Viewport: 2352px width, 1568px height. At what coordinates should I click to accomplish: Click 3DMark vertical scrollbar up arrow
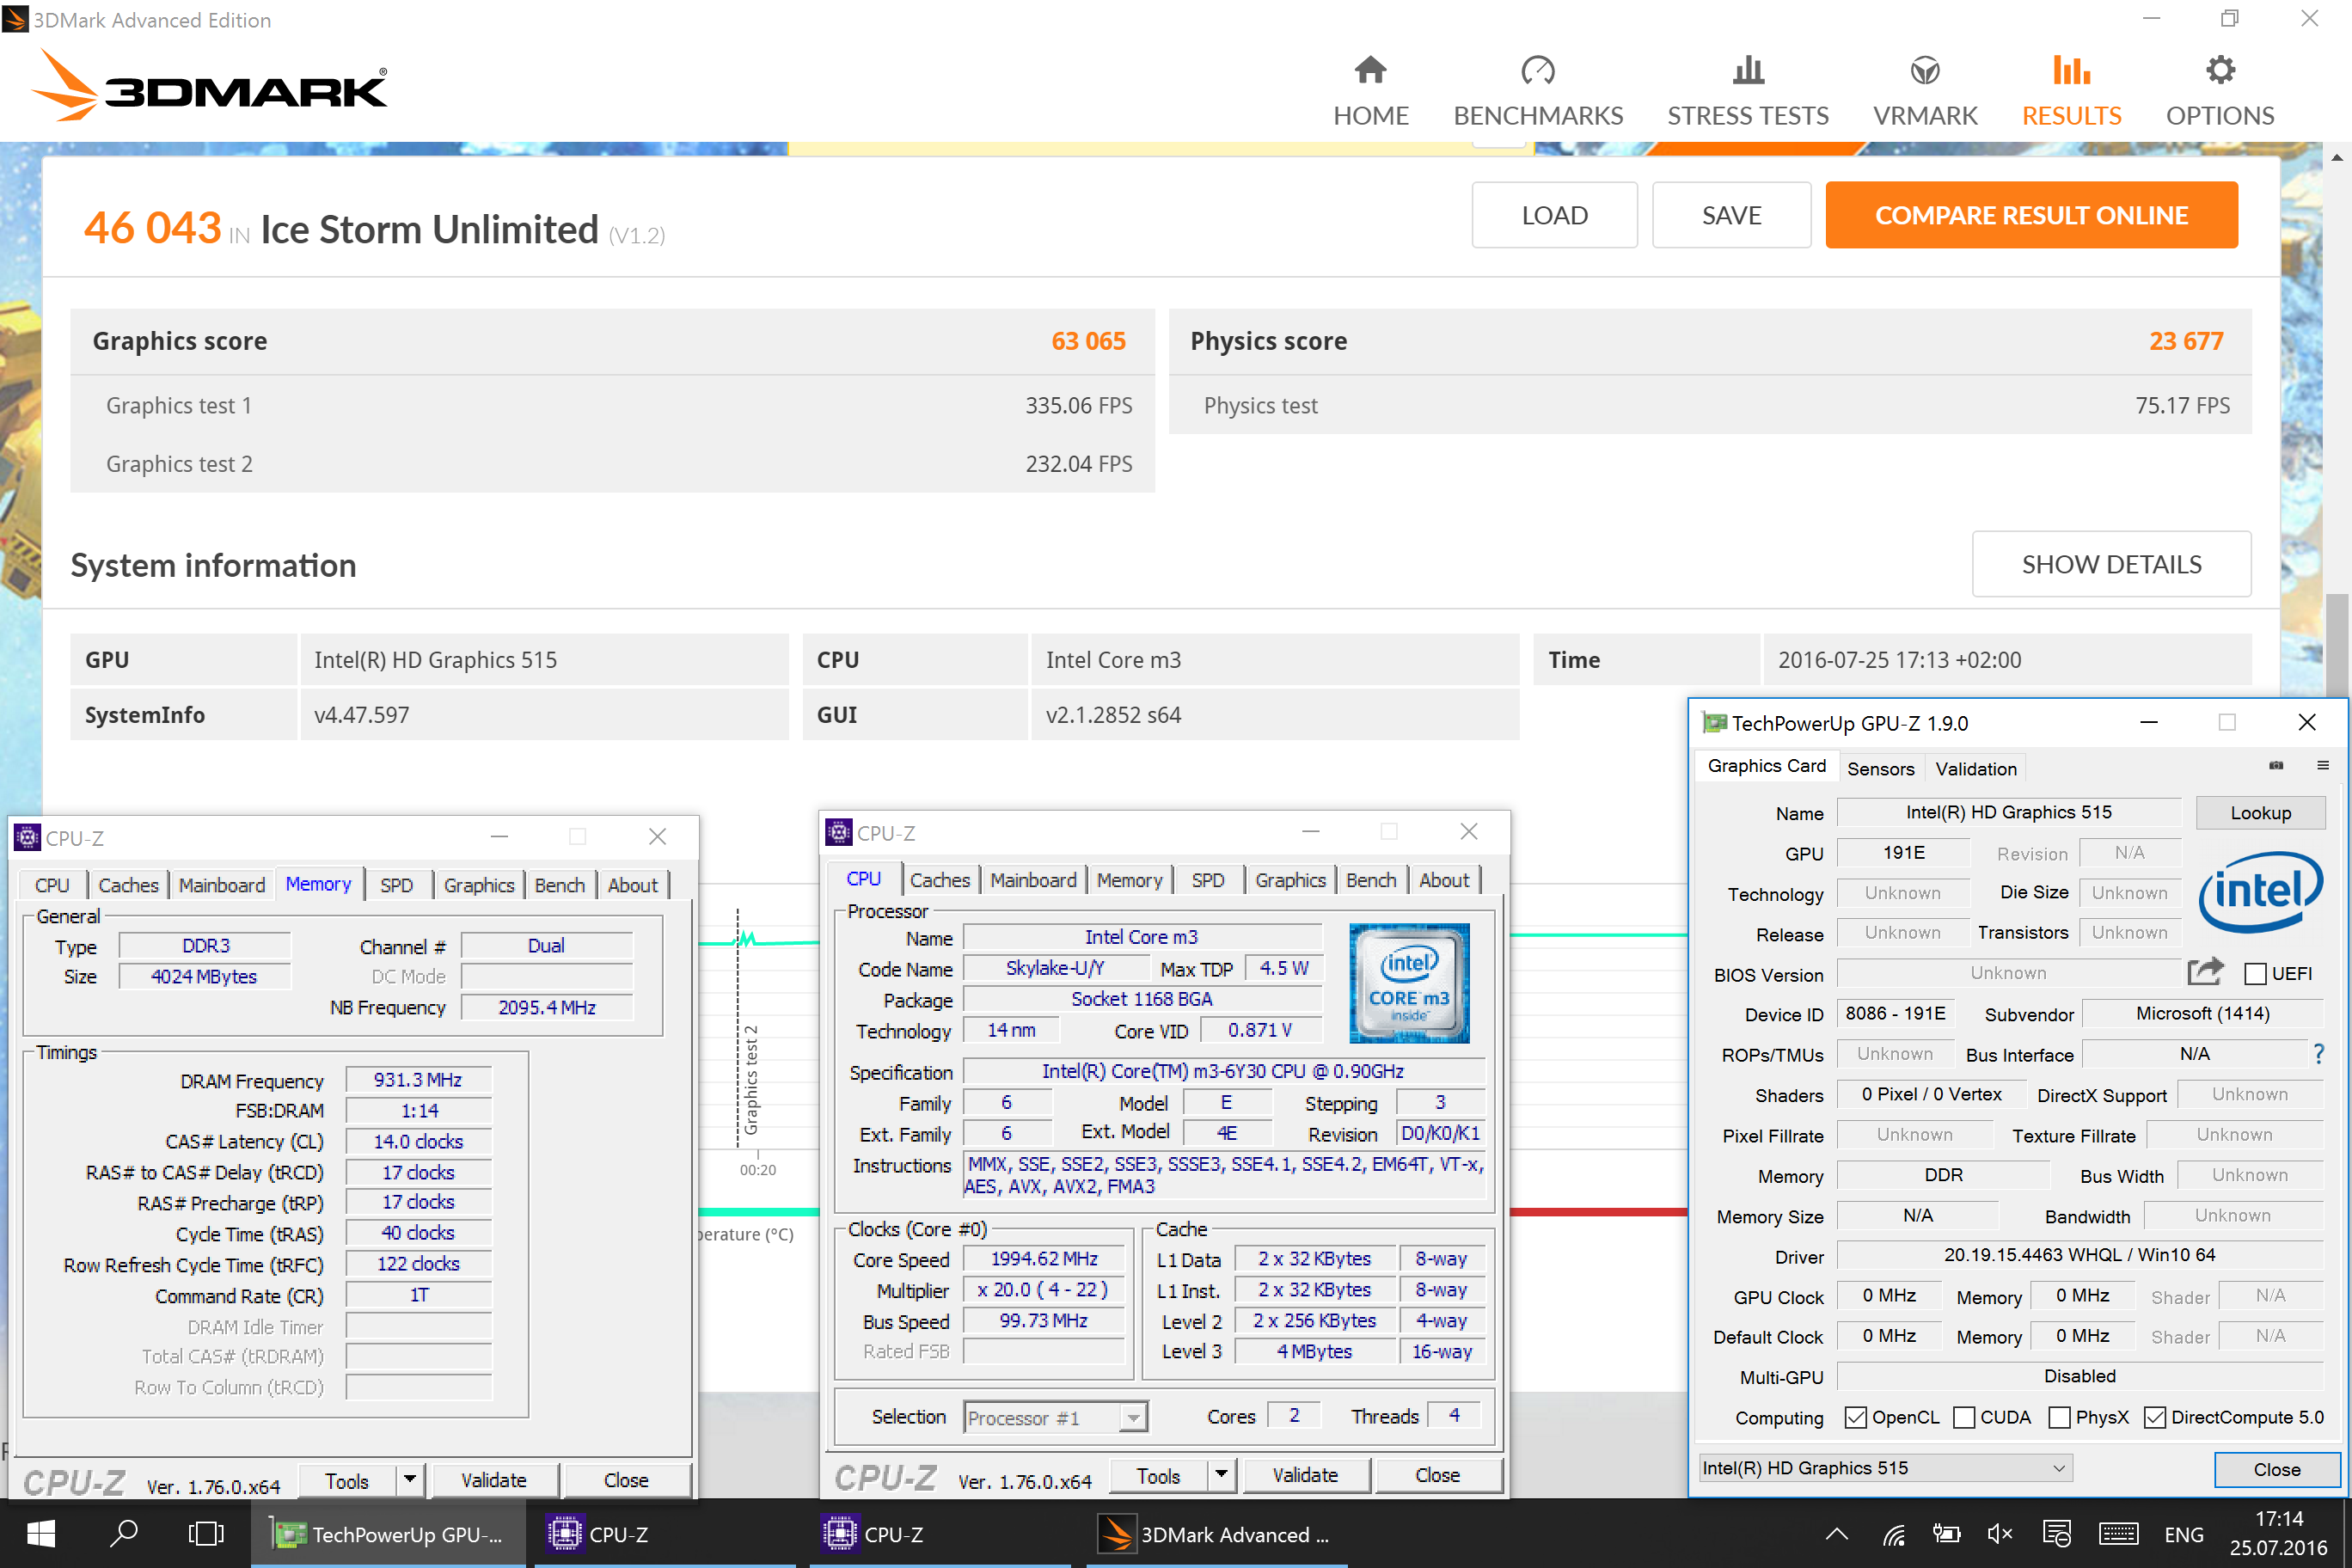coord(2337,158)
